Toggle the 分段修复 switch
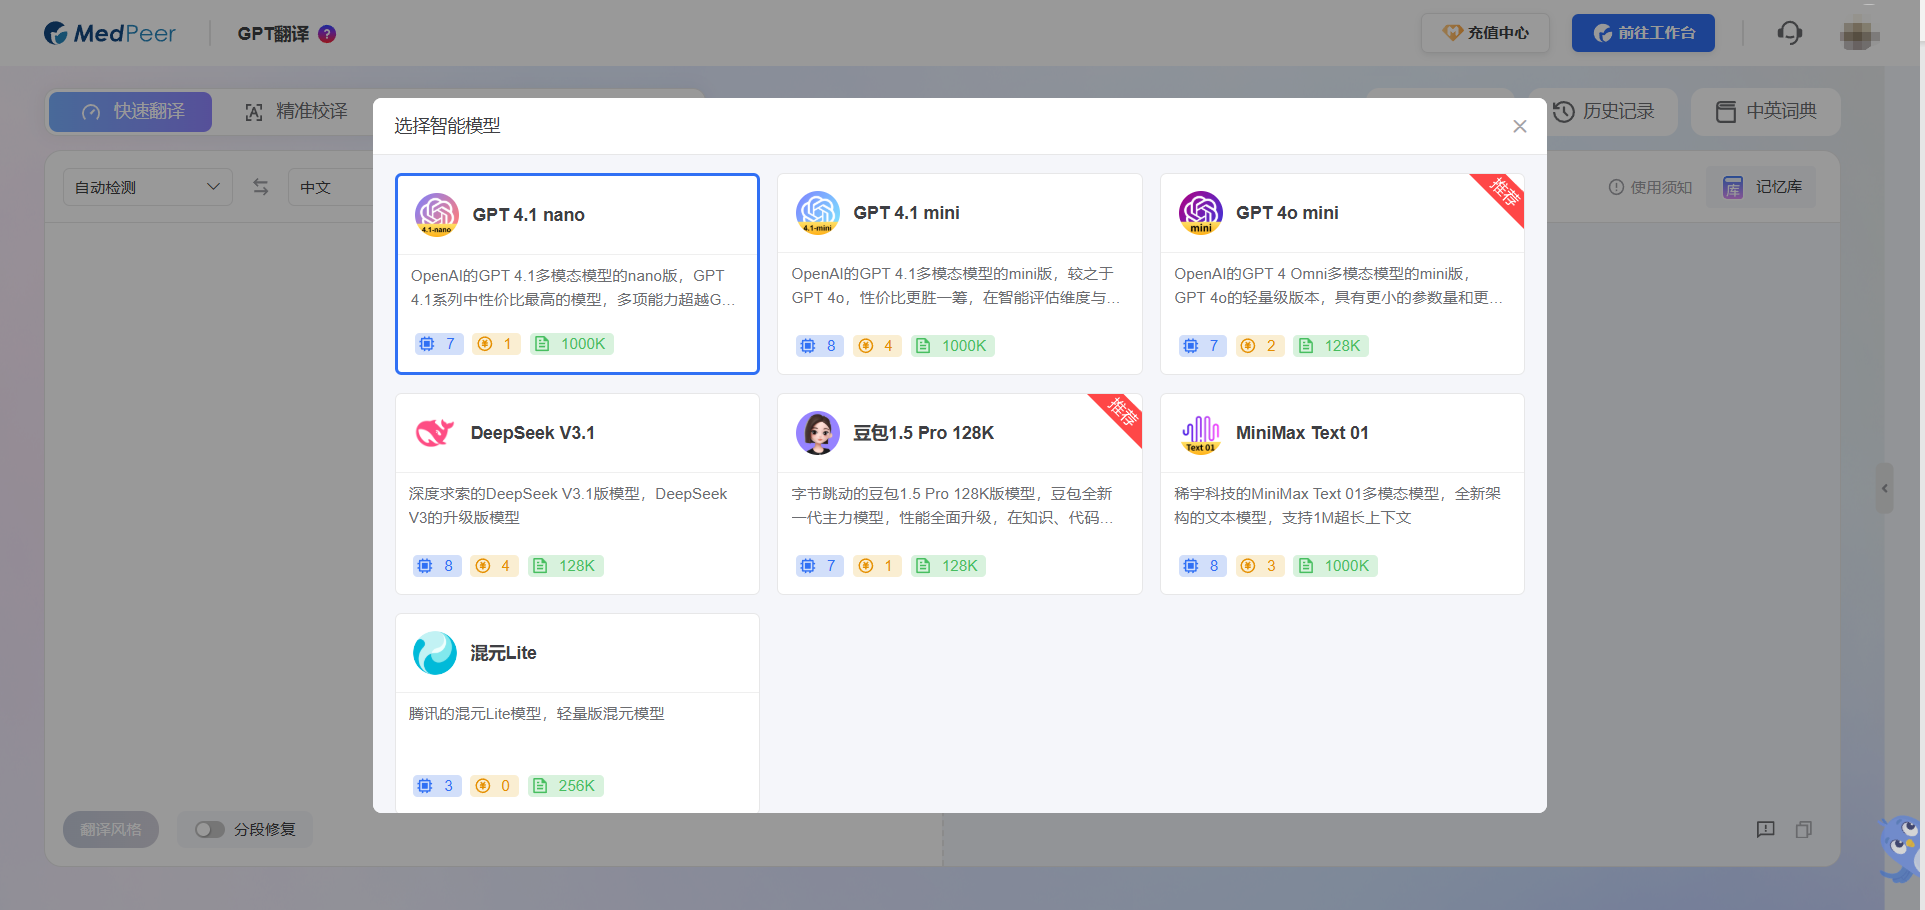The height and width of the screenshot is (910, 1925). point(209,829)
